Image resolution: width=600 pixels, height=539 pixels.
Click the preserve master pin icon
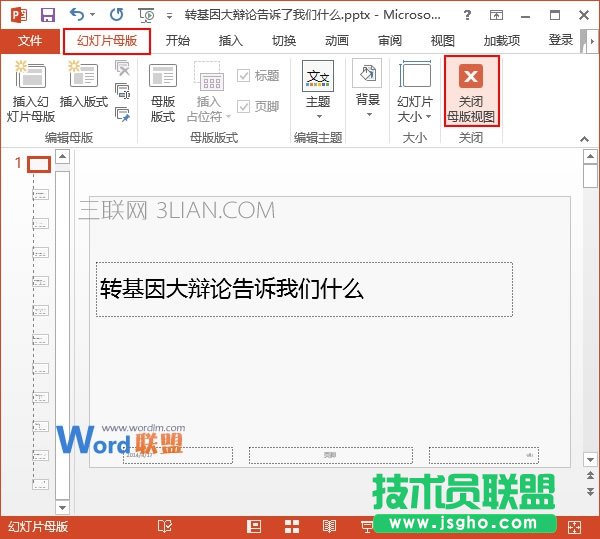(x=122, y=114)
